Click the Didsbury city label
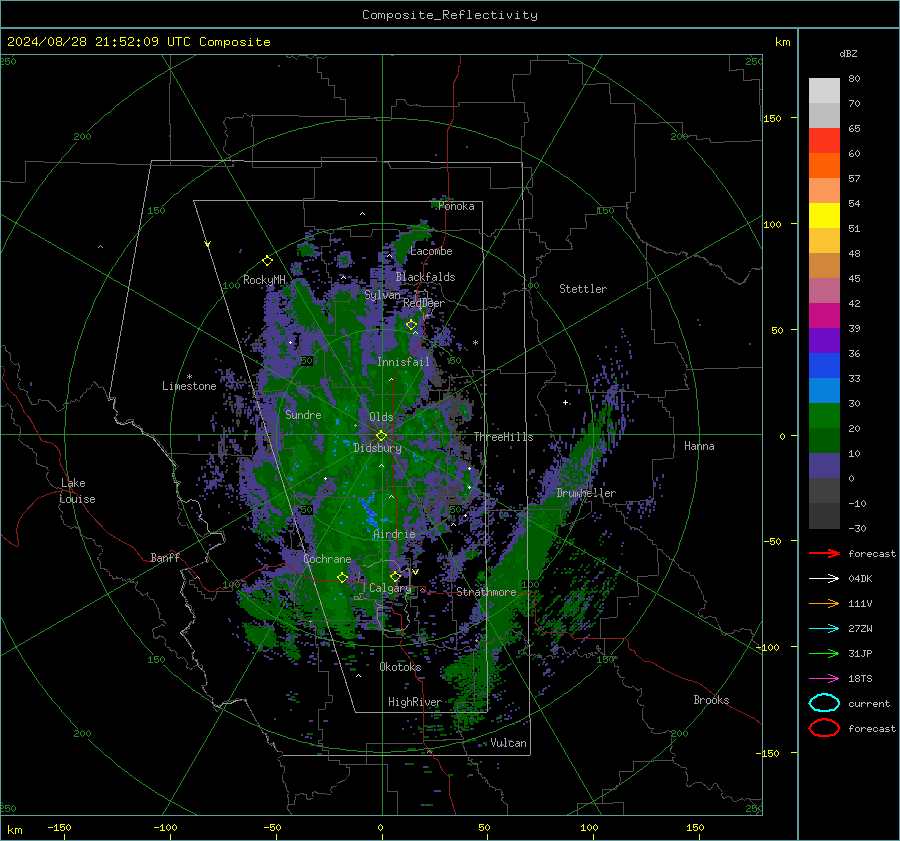Viewport: 900px width, 841px height. (x=377, y=448)
